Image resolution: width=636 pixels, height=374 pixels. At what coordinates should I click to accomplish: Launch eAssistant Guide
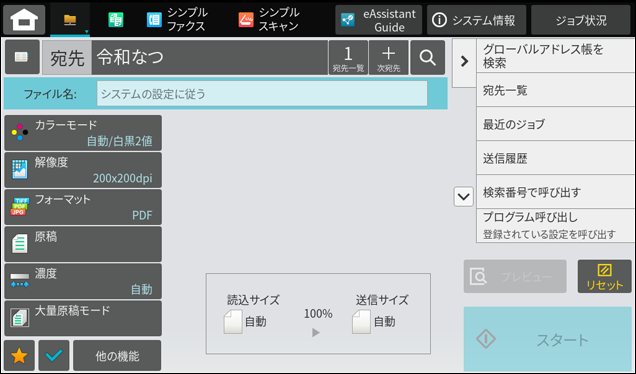(x=378, y=20)
